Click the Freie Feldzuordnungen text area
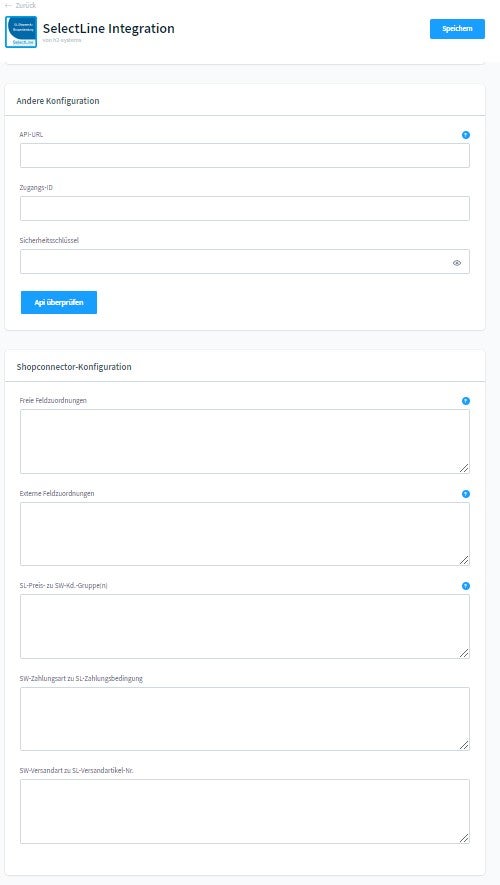Image resolution: width=500 pixels, height=885 pixels. tap(245, 441)
